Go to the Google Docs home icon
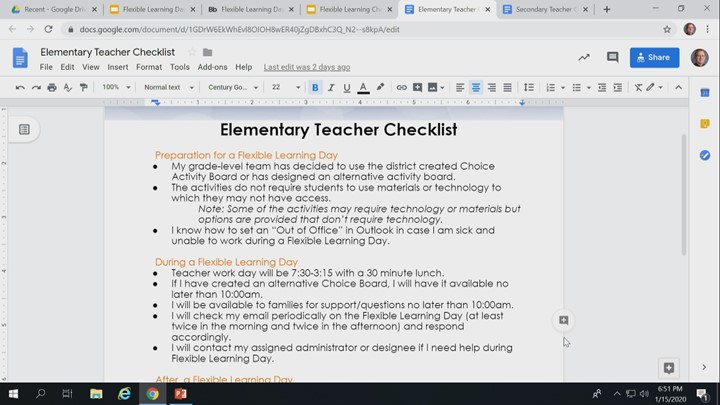720x405 pixels. pos(20,58)
